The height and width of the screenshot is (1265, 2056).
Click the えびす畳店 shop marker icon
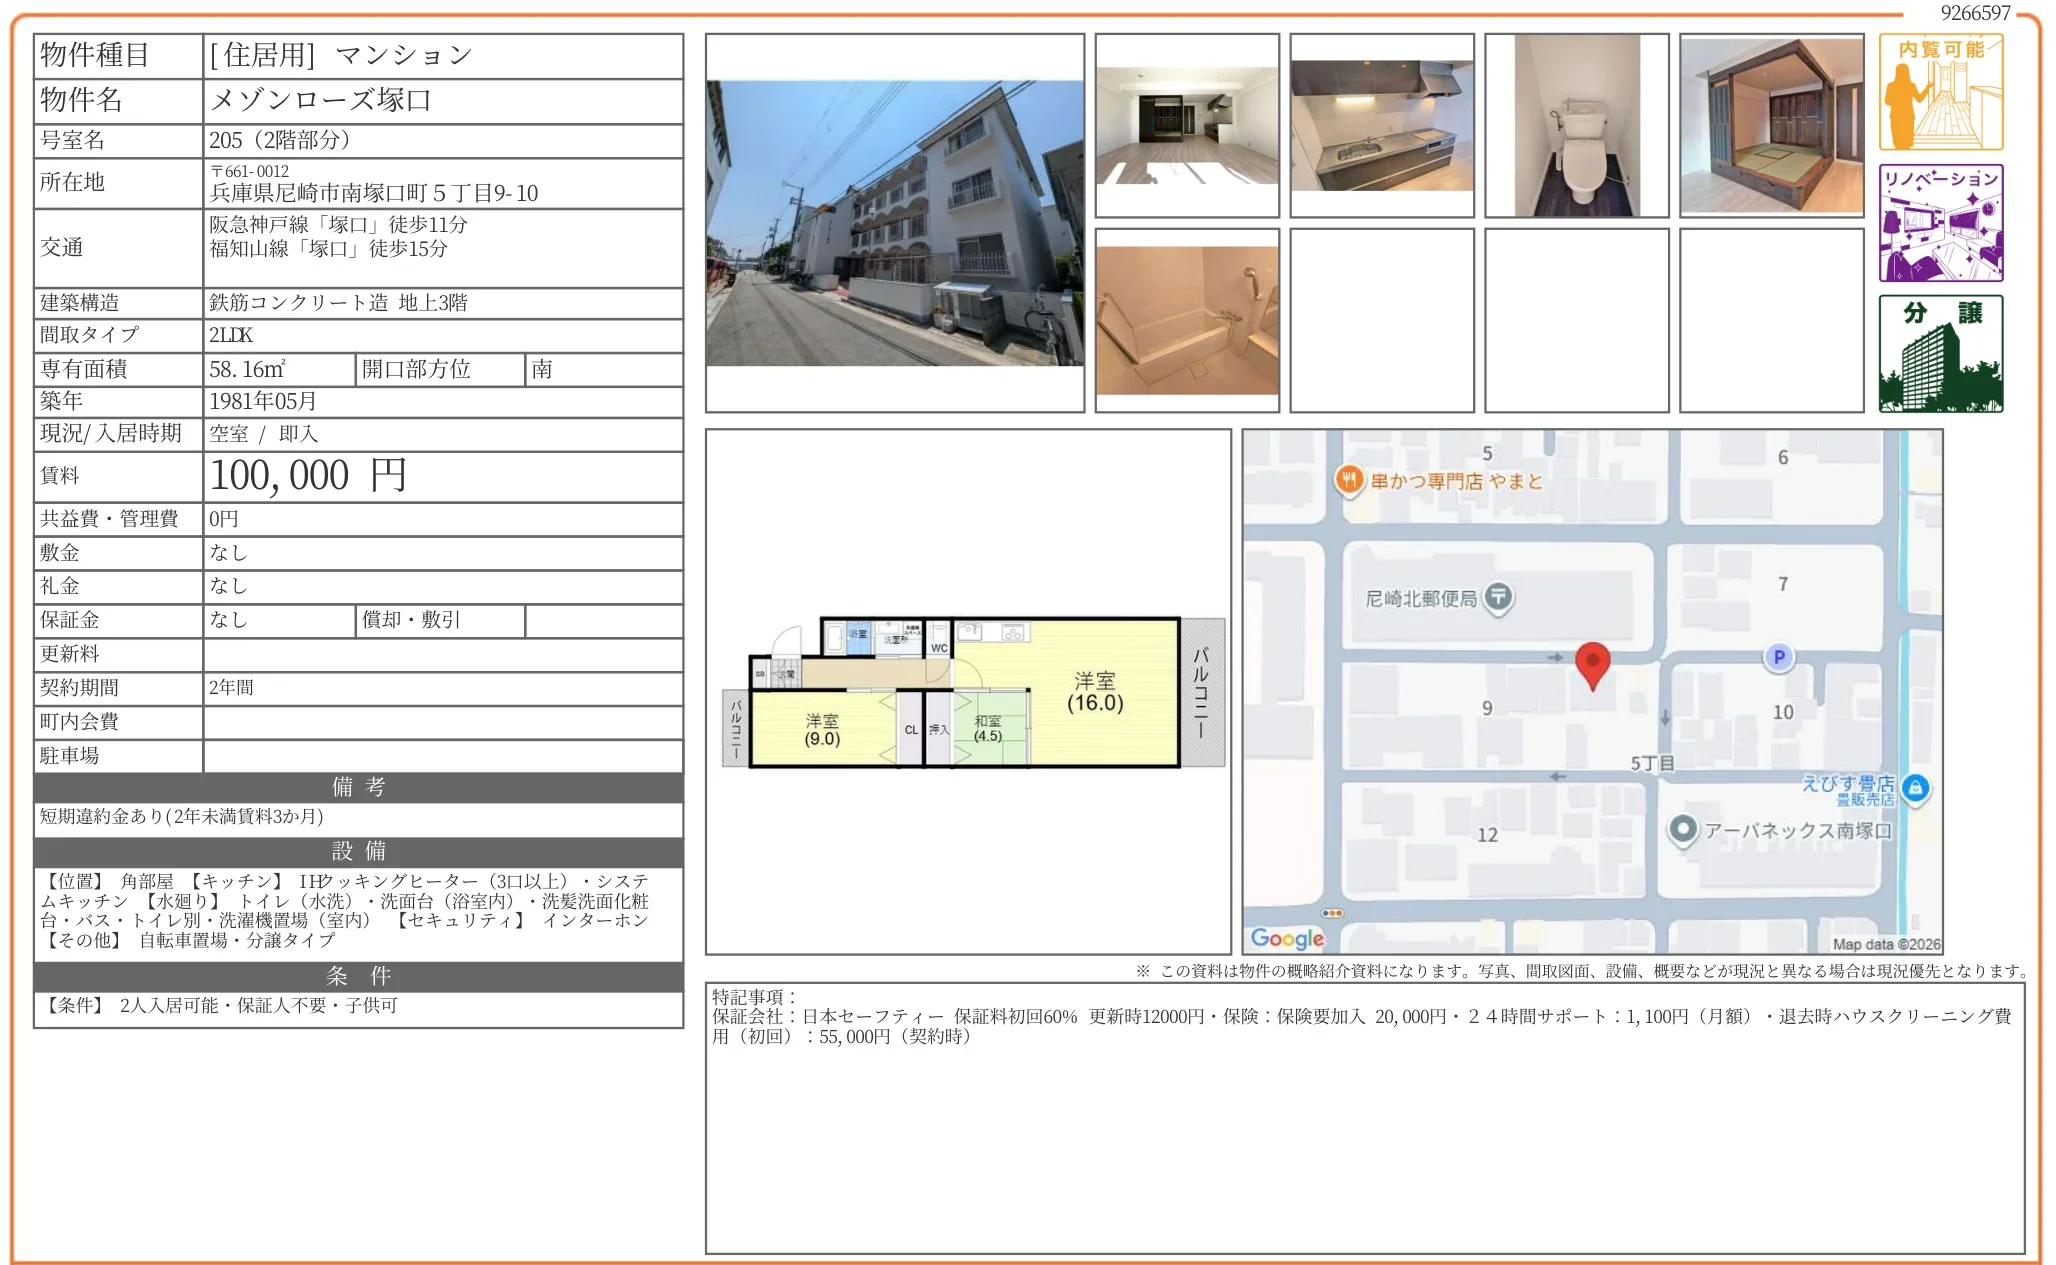point(1915,787)
